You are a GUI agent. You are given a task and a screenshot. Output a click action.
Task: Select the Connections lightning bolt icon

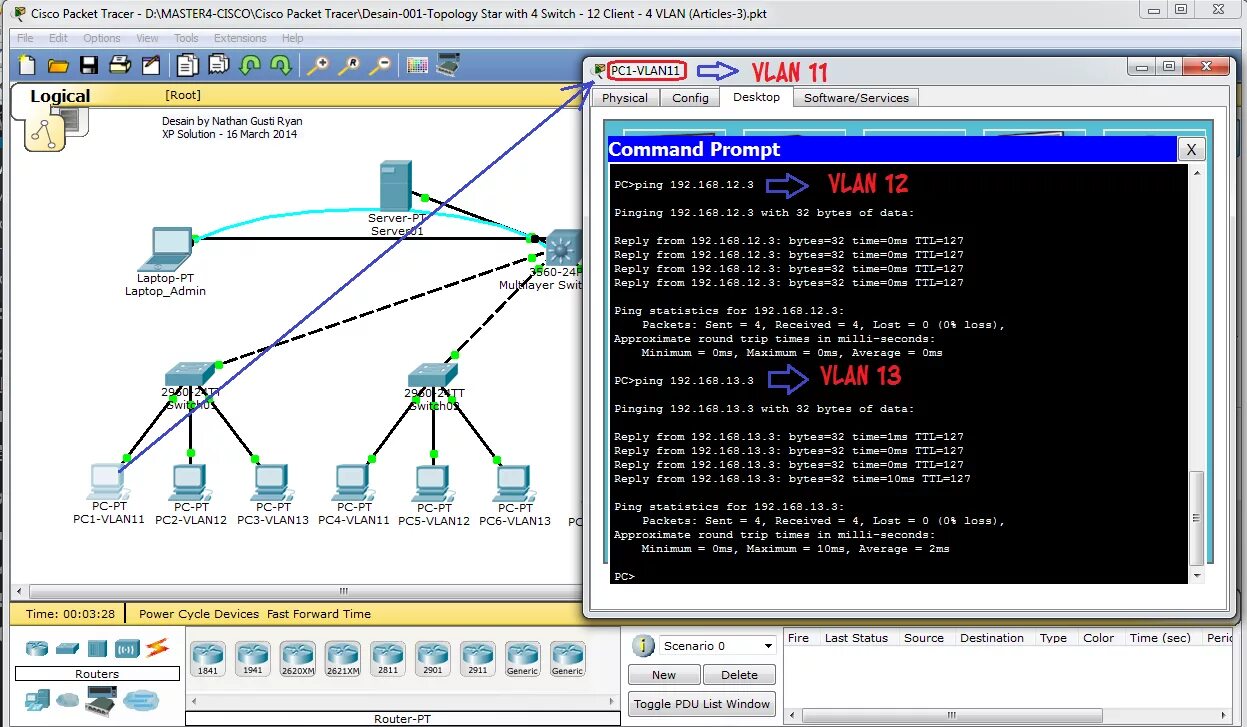click(x=157, y=648)
